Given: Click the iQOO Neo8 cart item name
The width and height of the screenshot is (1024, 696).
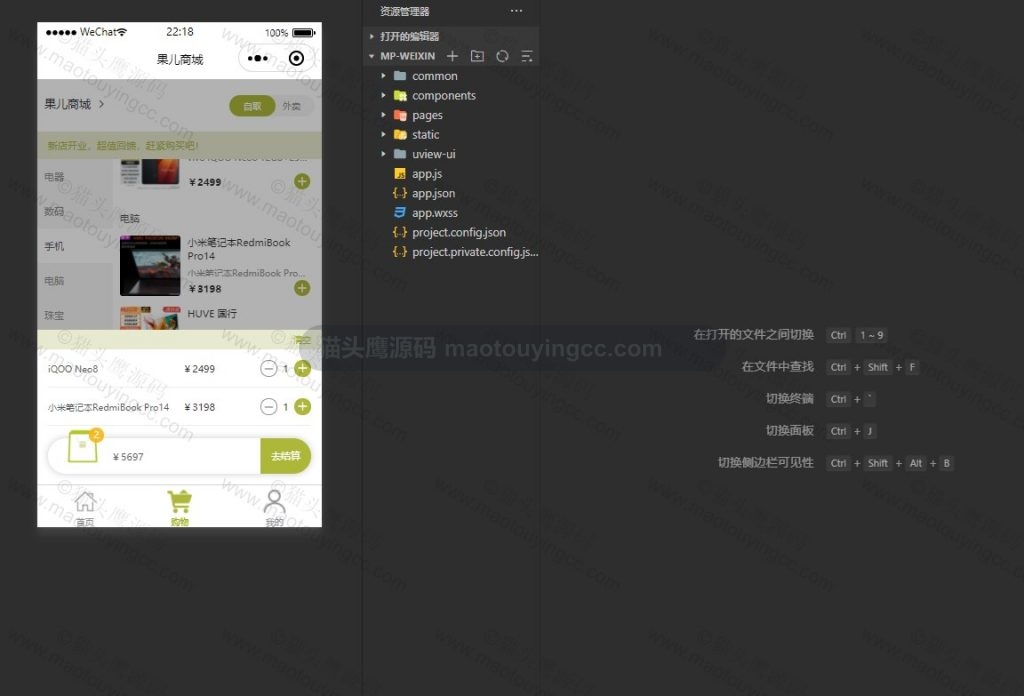Looking at the screenshot, I should [73, 369].
